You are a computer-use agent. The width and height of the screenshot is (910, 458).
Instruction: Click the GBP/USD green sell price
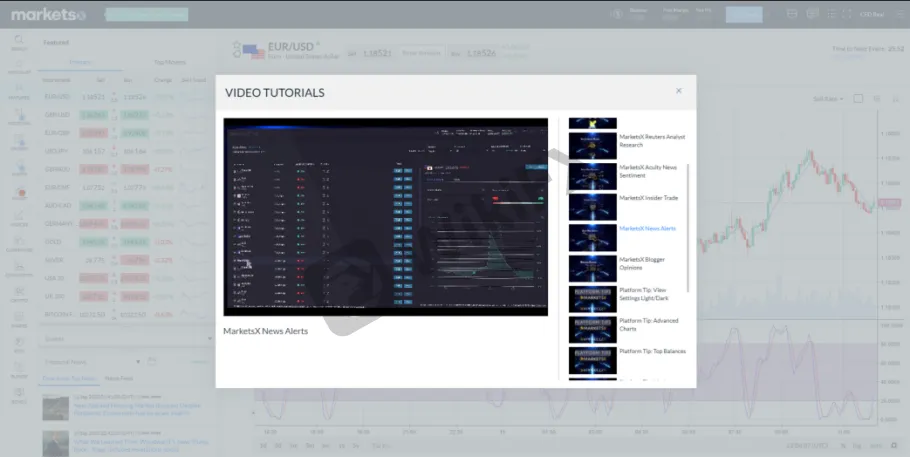pyautogui.click(x=93, y=115)
